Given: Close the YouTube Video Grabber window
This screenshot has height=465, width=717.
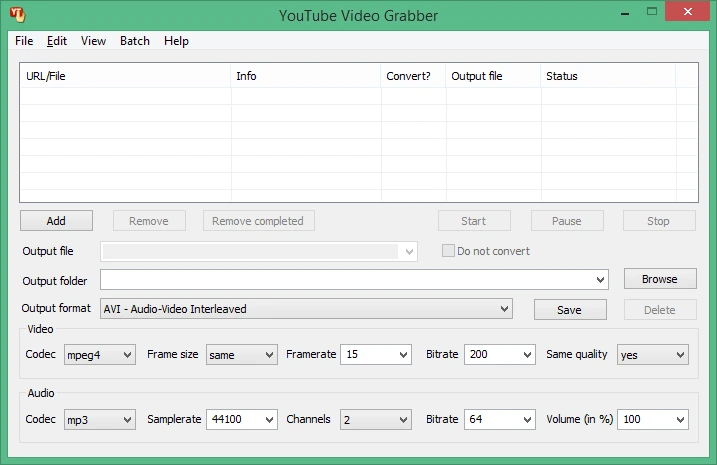Looking at the screenshot, I should [687, 11].
